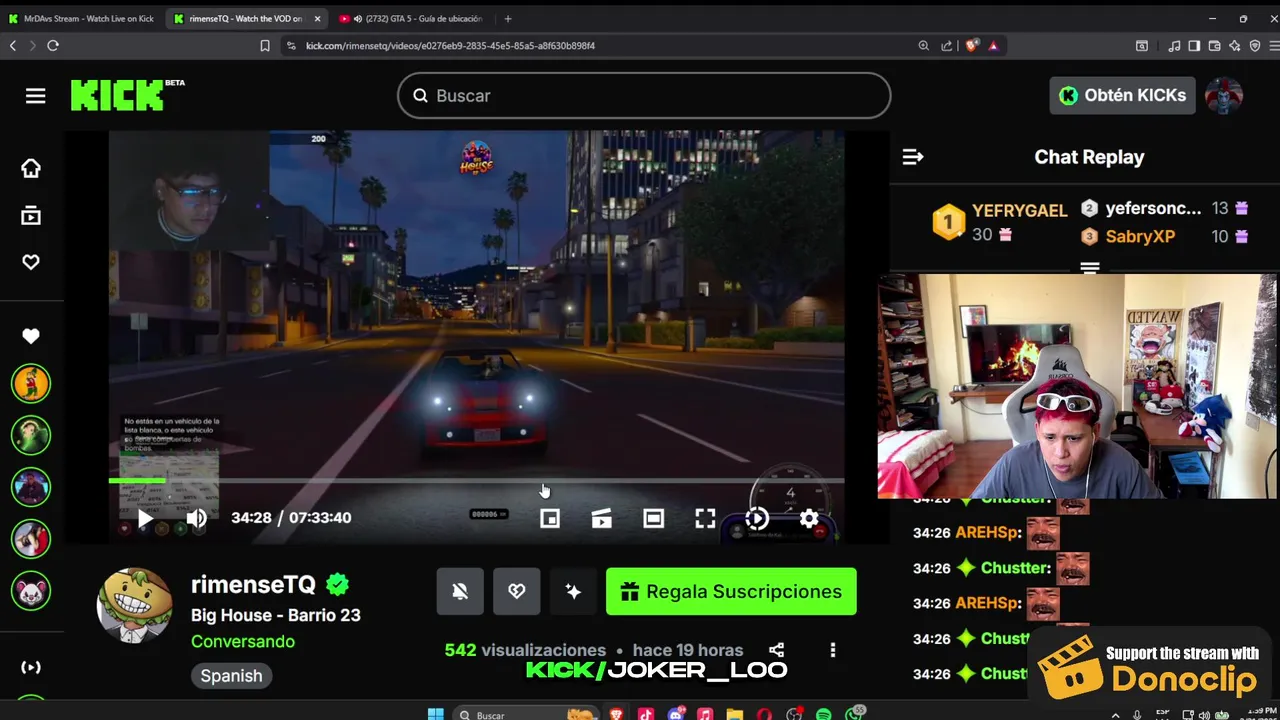The width and height of the screenshot is (1280, 720).
Task: Show hidden system tray icons
Action: pos(1115,714)
